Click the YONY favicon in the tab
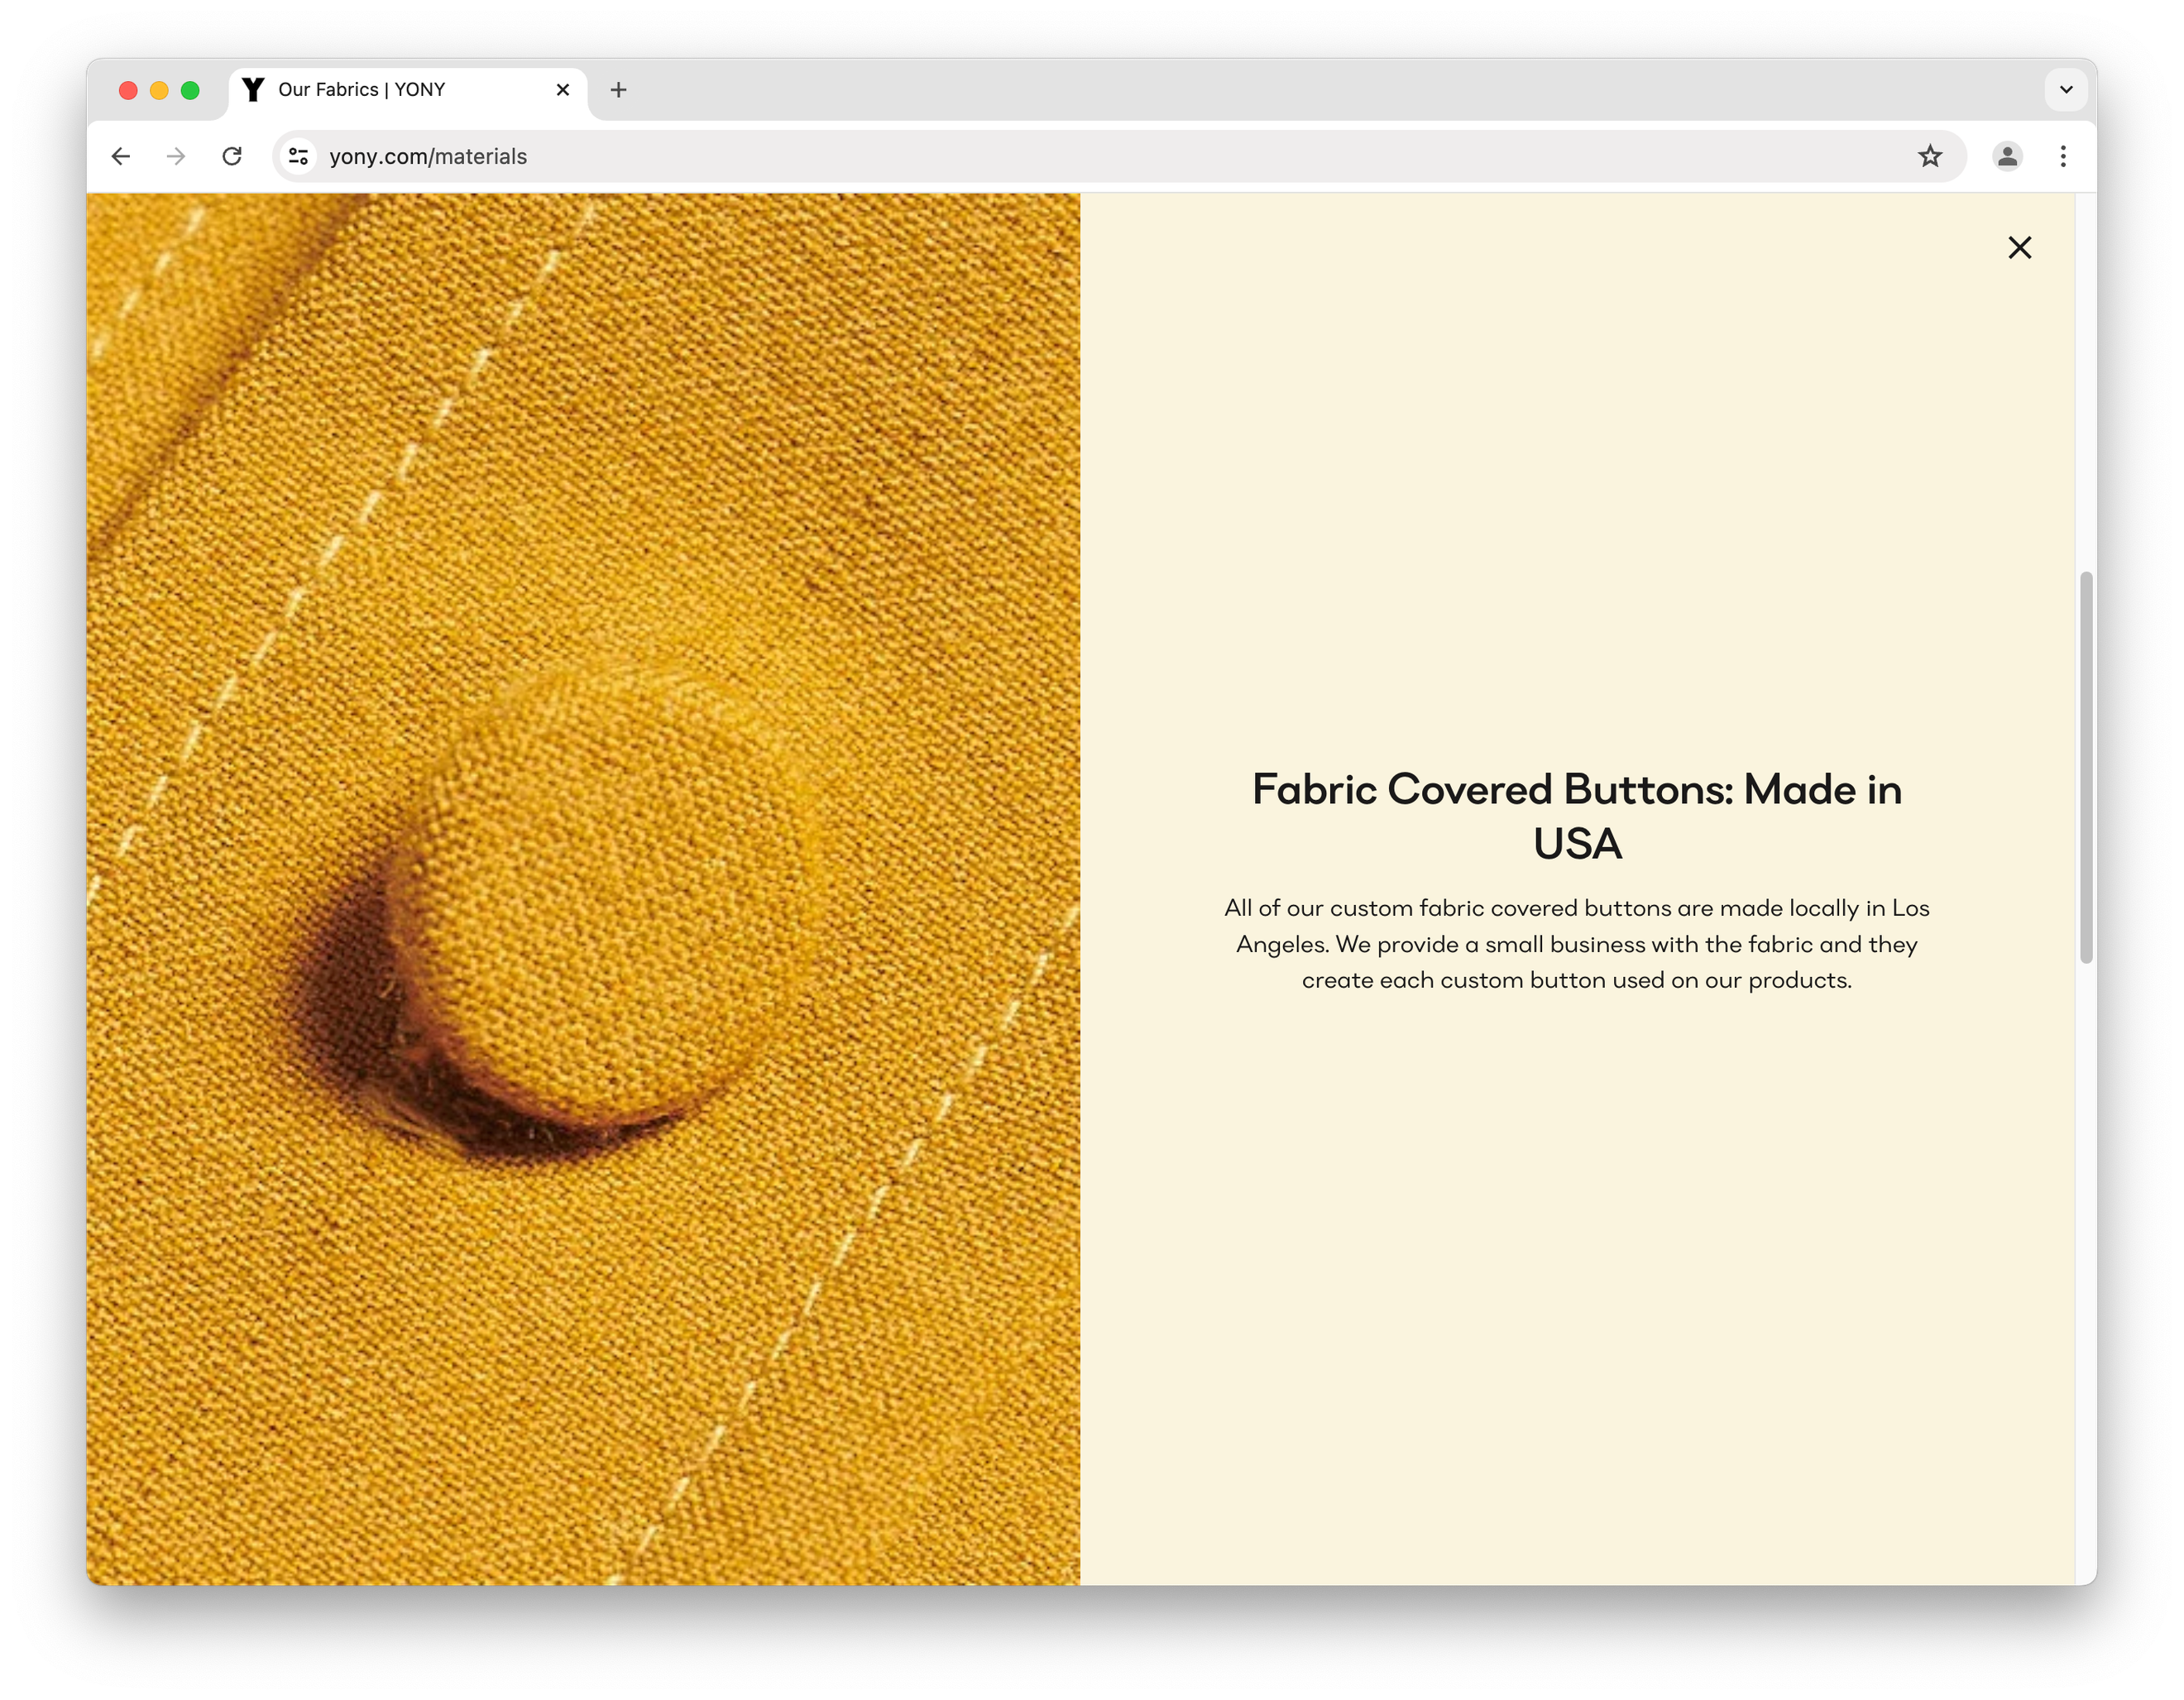 254,90
